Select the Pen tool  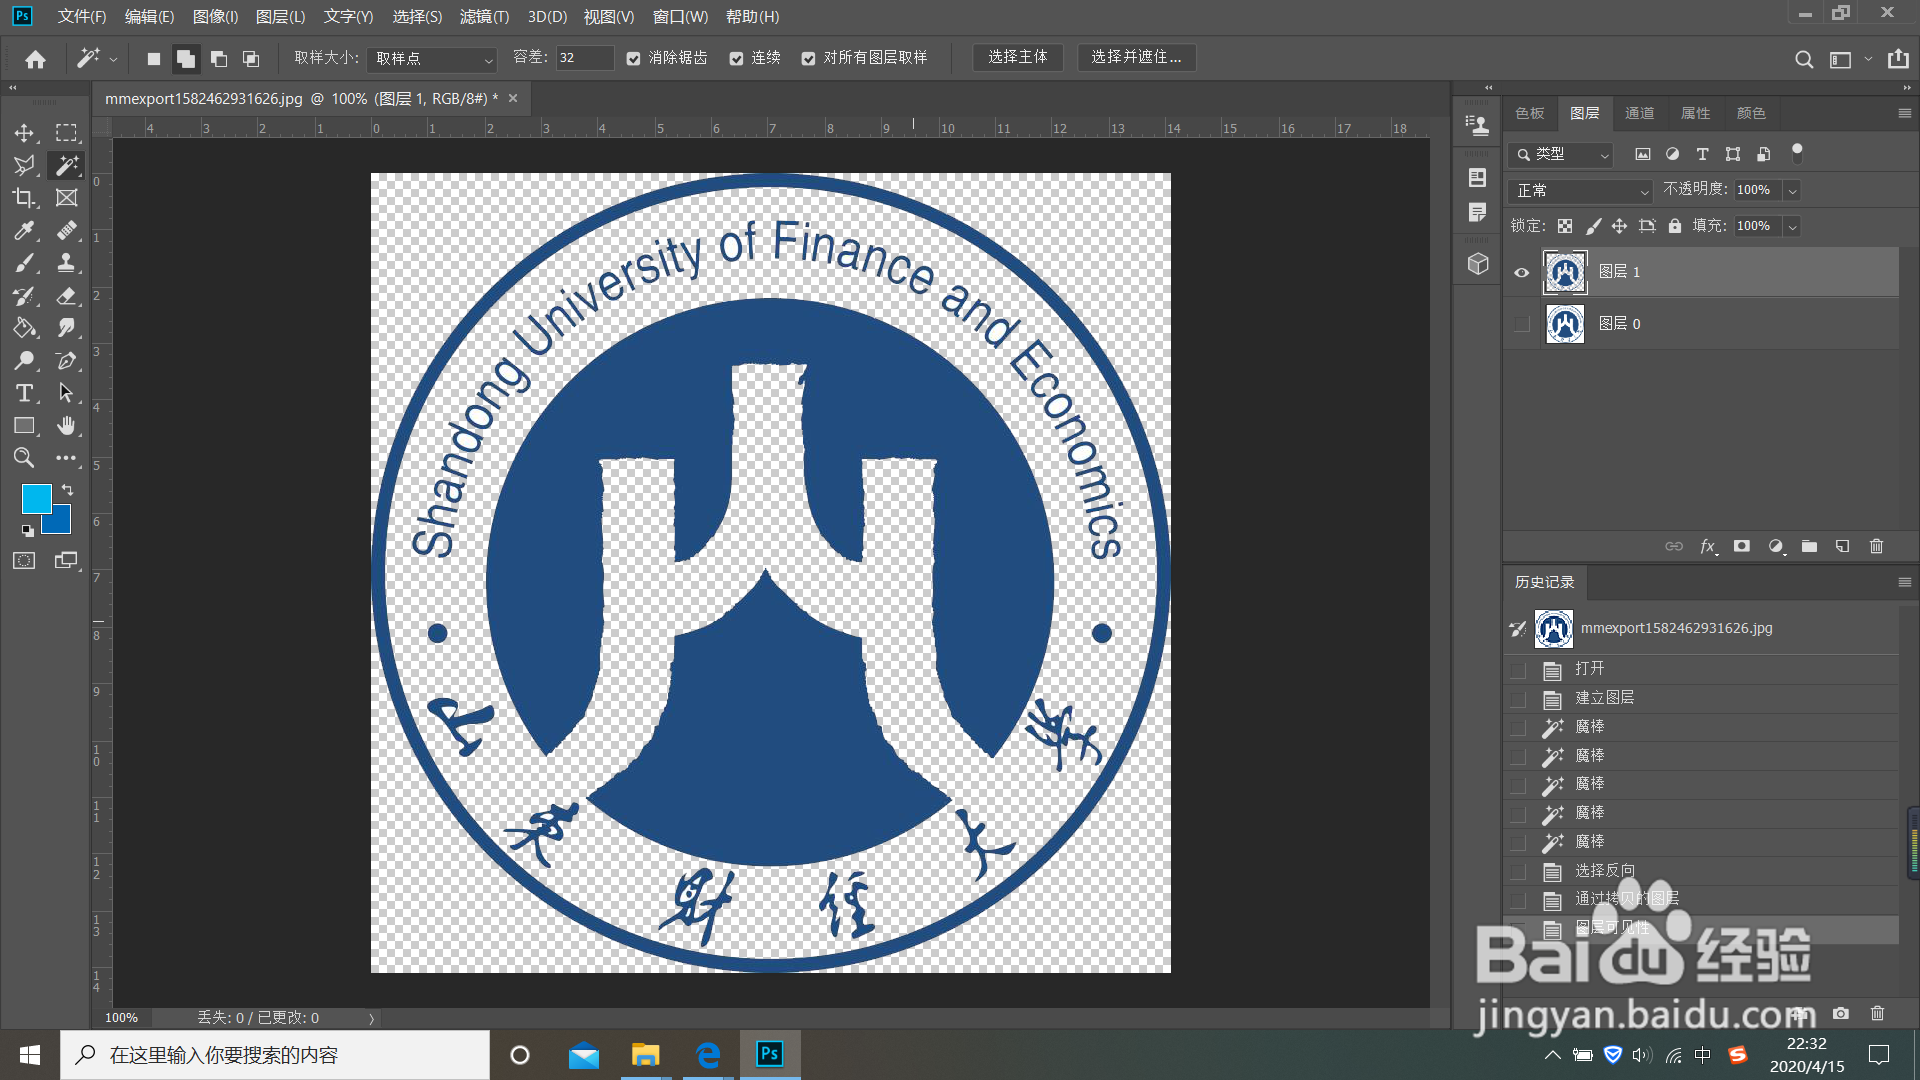click(x=66, y=360)
